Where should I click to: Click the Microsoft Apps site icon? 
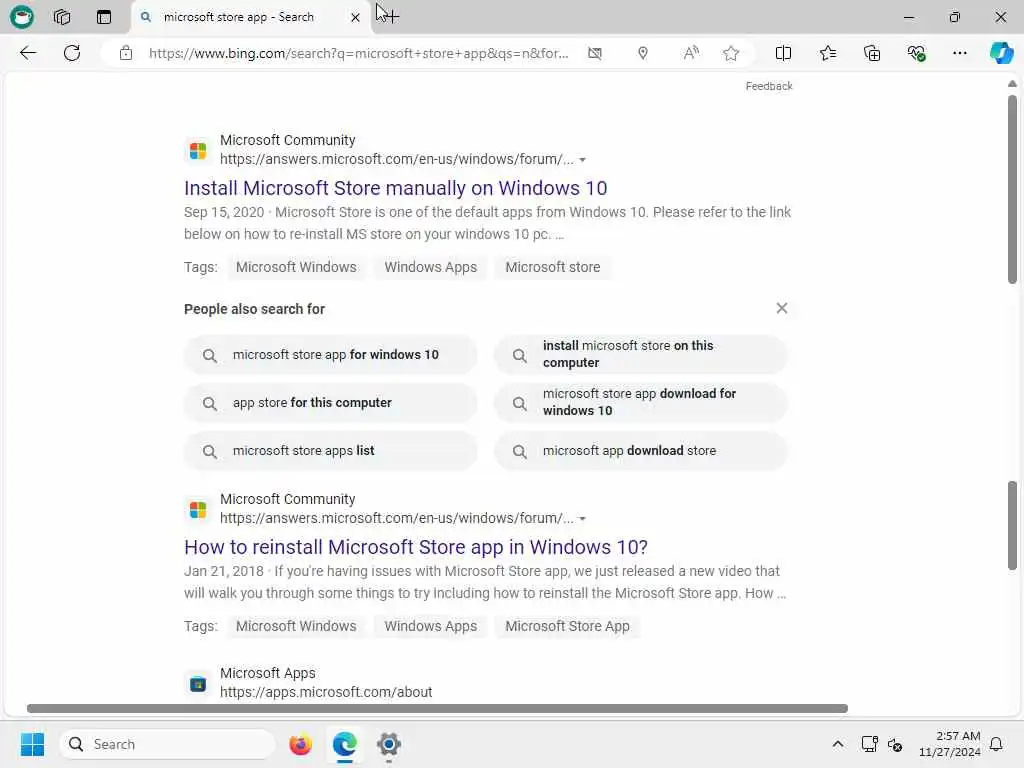pos(198,684)
